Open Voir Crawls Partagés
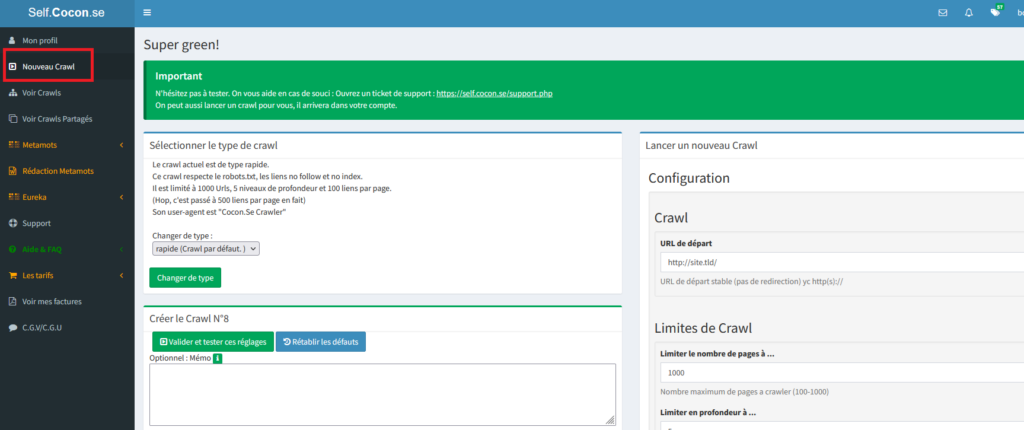The image size is (1024, 430). [57, 118]
